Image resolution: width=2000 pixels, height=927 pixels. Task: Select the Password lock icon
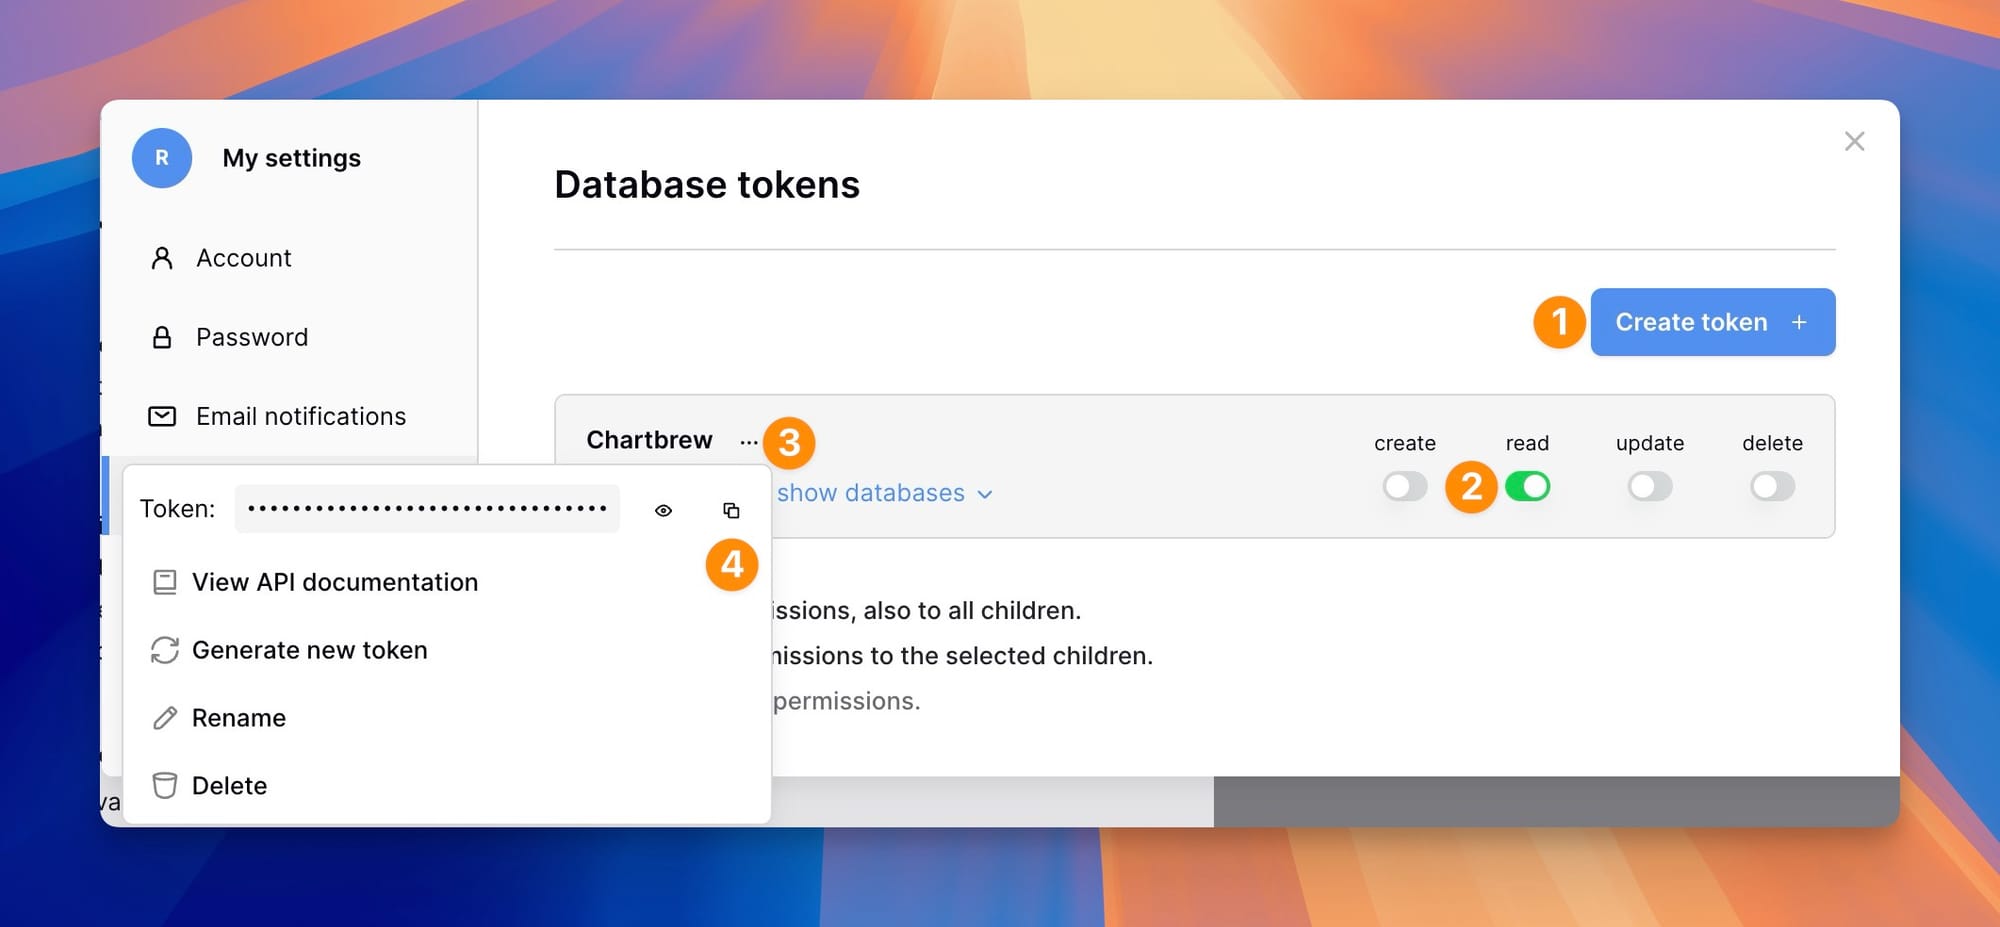[162, 337]
